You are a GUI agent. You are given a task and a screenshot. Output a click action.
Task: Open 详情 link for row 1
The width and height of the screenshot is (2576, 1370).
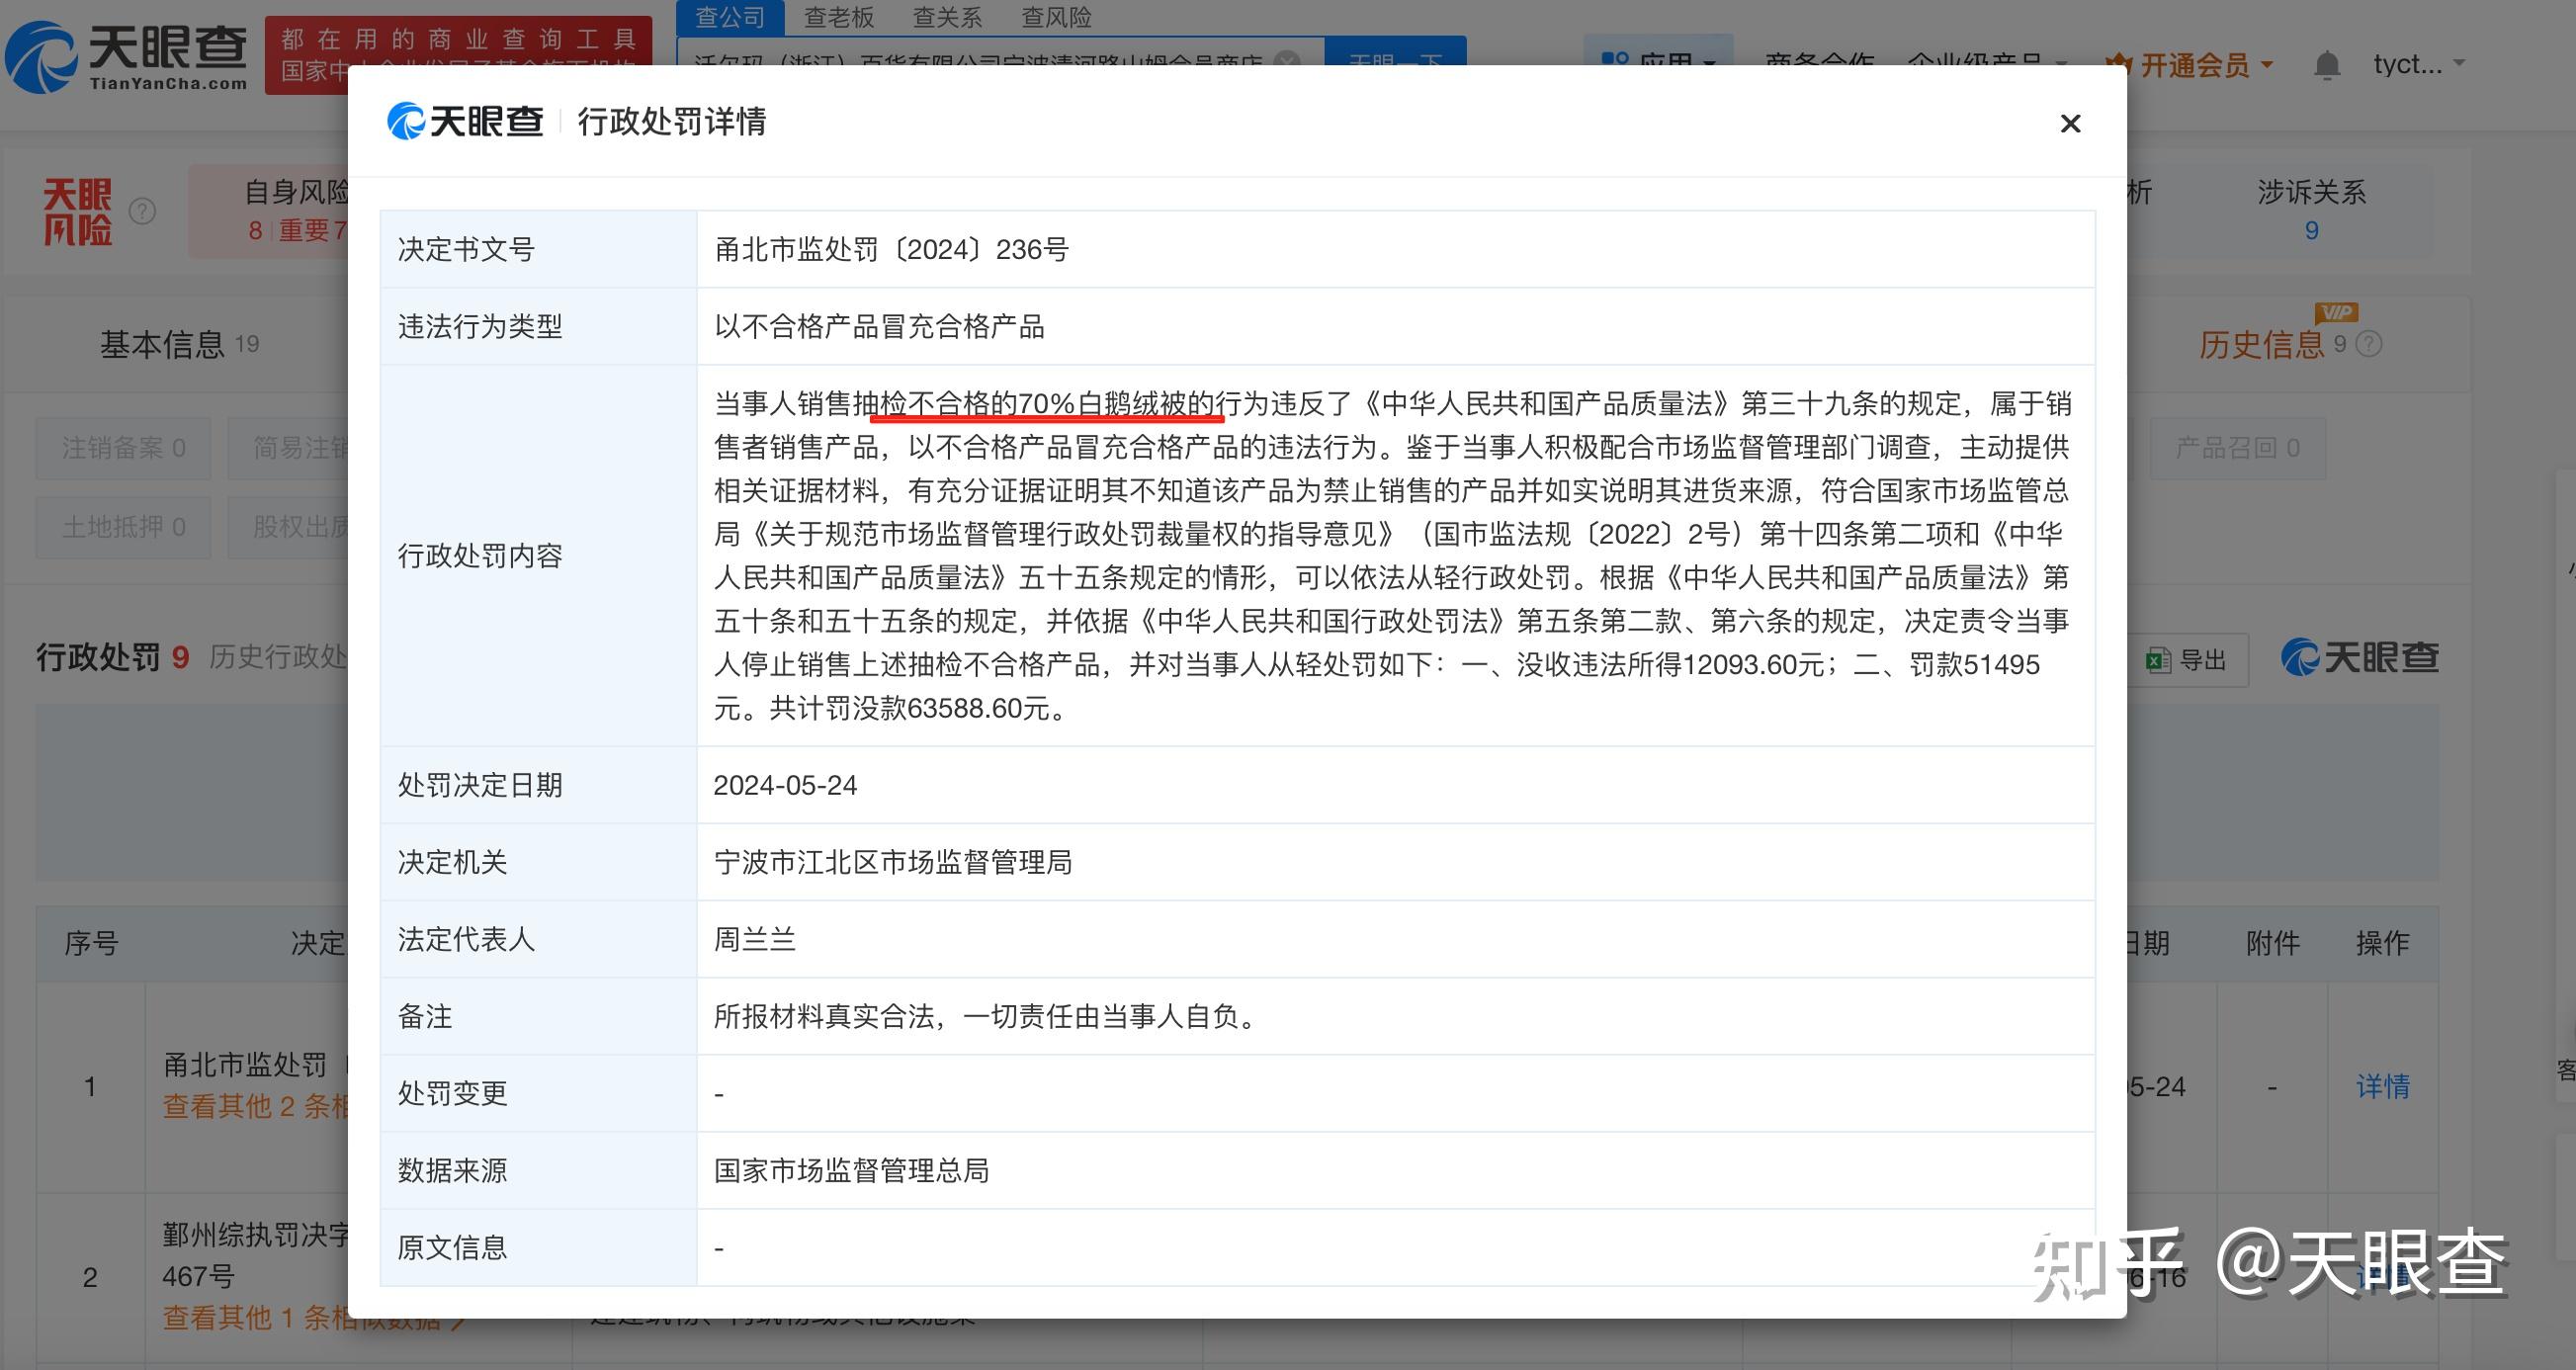tap(2382, 1086)
